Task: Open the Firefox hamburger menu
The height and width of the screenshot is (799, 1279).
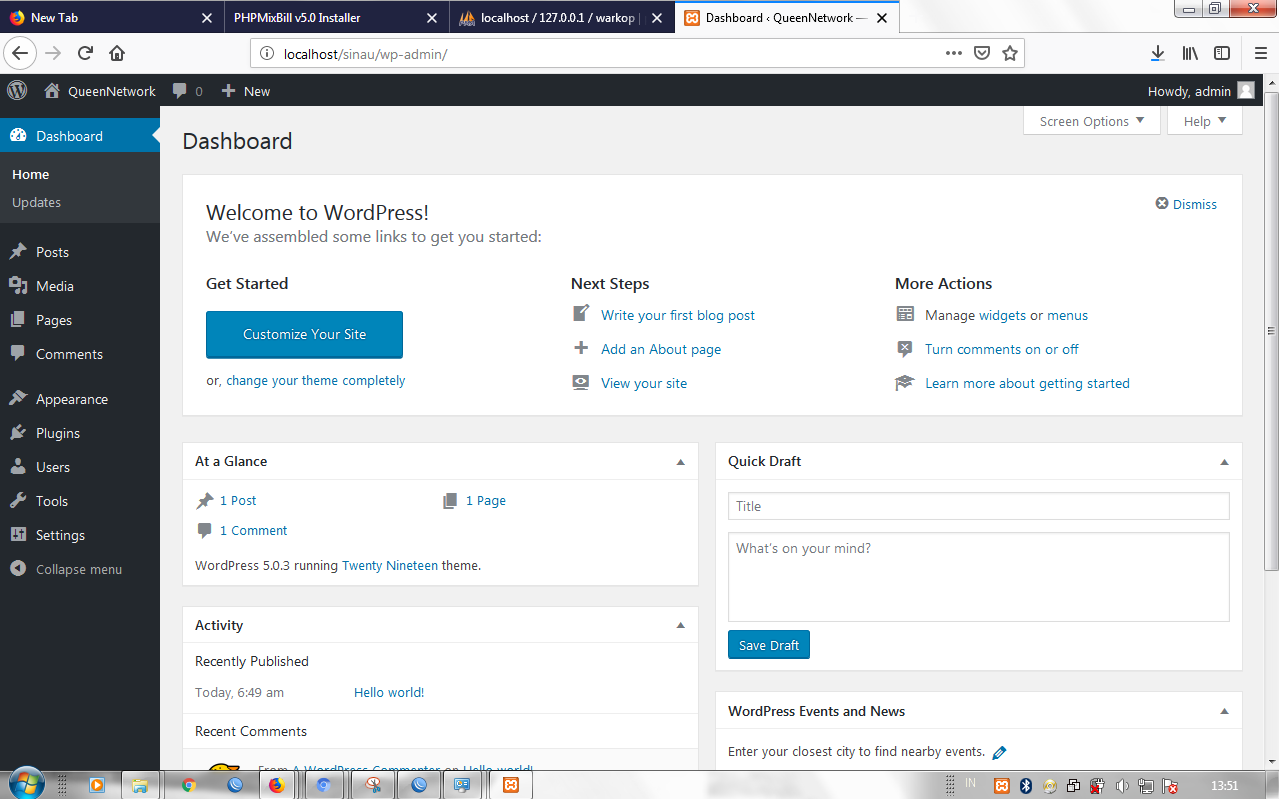Action: click(x=1260, y=53)
